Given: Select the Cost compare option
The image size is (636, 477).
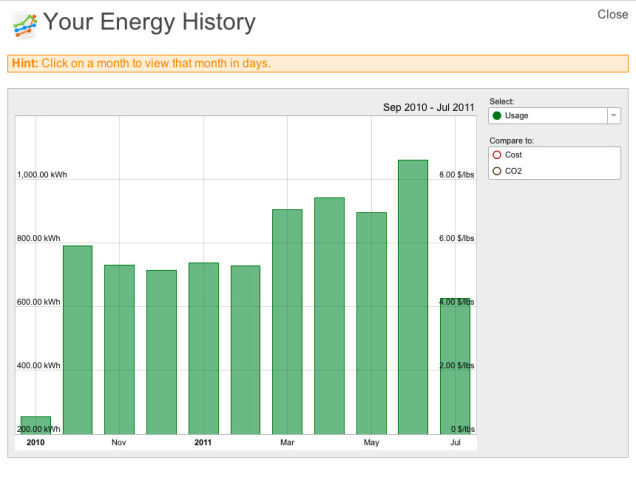Looking at the screenshot, I should (x=497, y=155).
